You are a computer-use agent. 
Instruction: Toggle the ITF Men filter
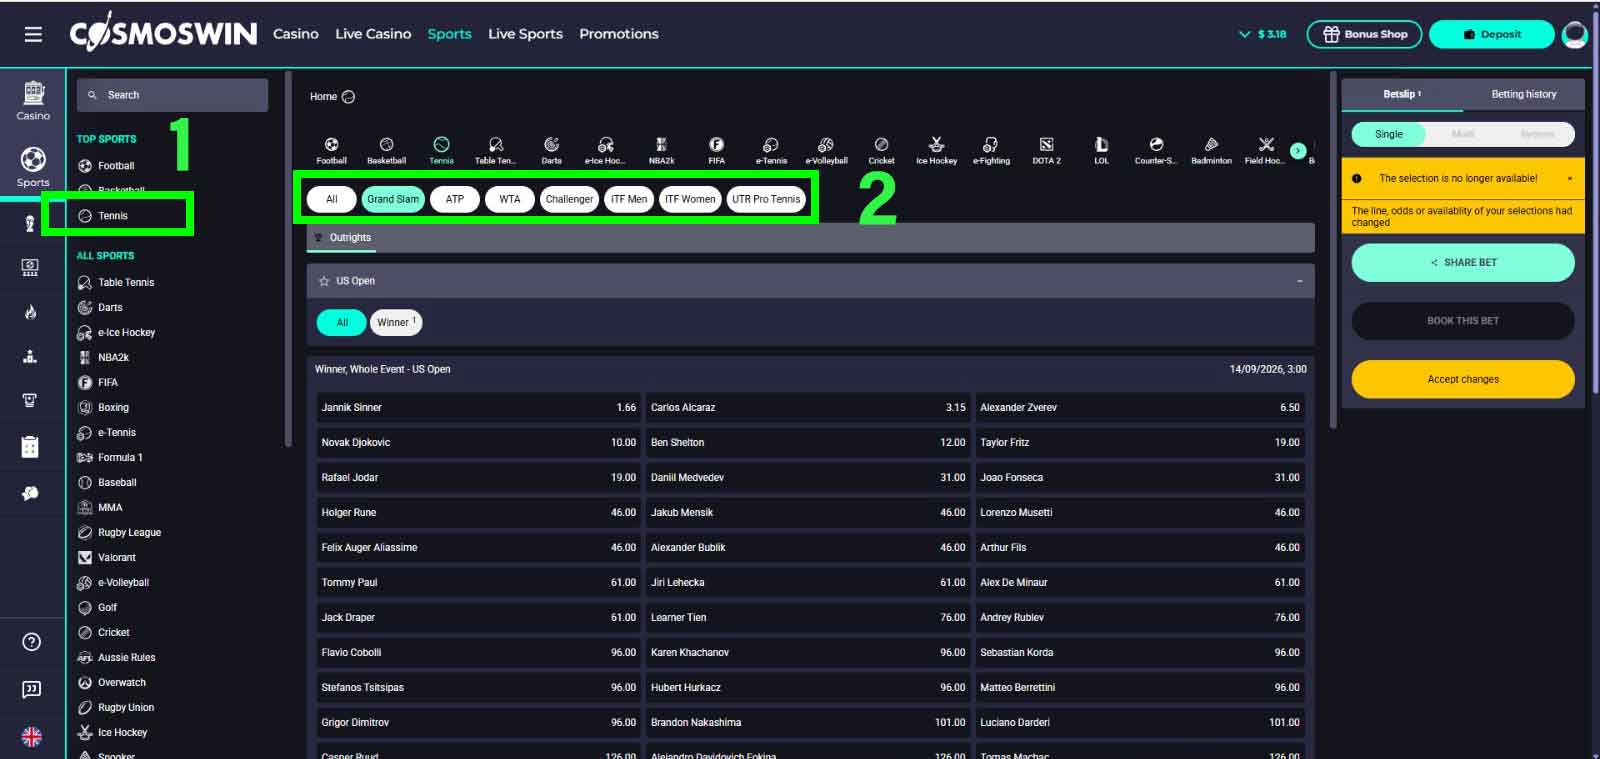(x=629, y=199)
